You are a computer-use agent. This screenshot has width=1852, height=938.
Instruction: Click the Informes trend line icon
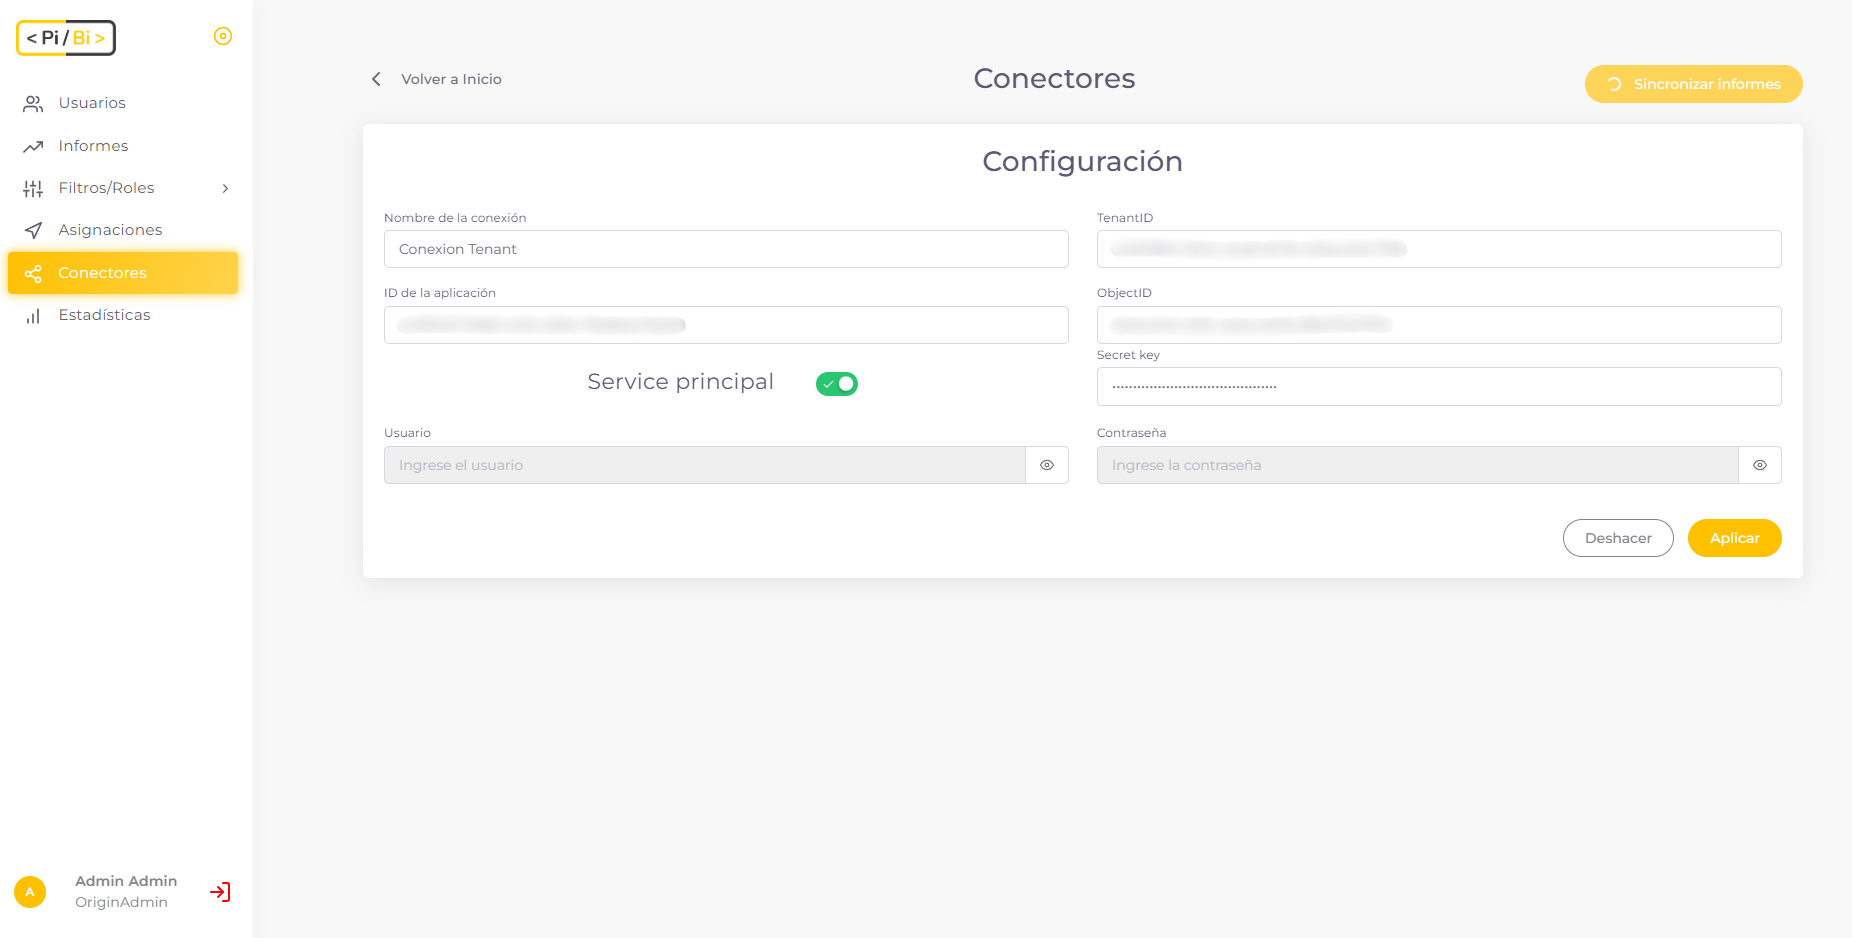pos(33,146)
